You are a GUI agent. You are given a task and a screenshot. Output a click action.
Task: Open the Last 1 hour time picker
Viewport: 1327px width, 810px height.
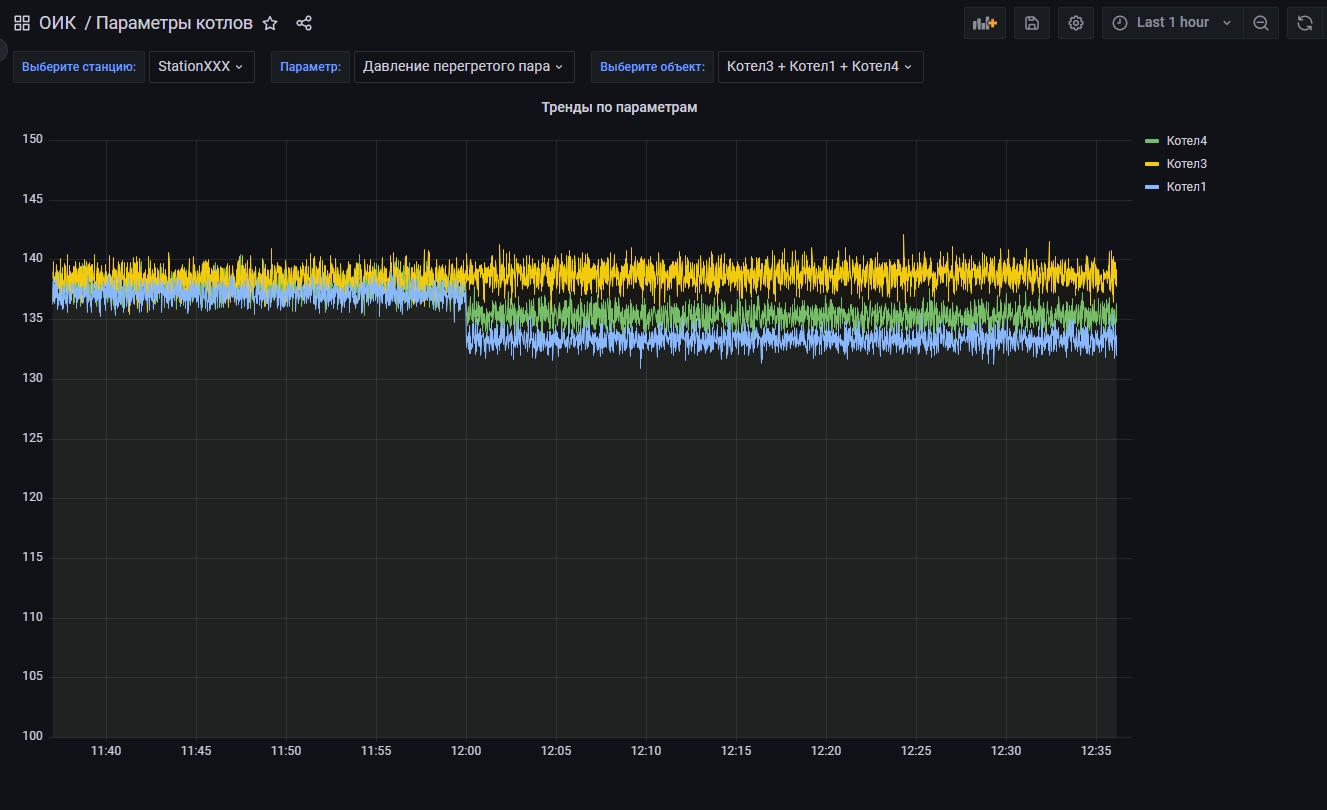(1172, 23)
